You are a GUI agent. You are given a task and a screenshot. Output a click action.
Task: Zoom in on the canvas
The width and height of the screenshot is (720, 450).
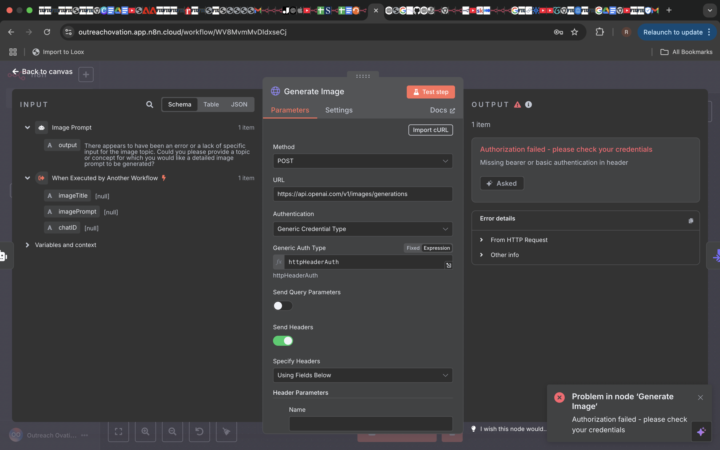point(146,432)
